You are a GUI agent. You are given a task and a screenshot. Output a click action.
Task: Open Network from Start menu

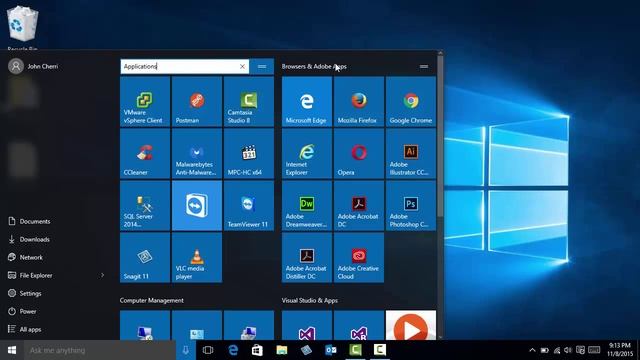25,257
